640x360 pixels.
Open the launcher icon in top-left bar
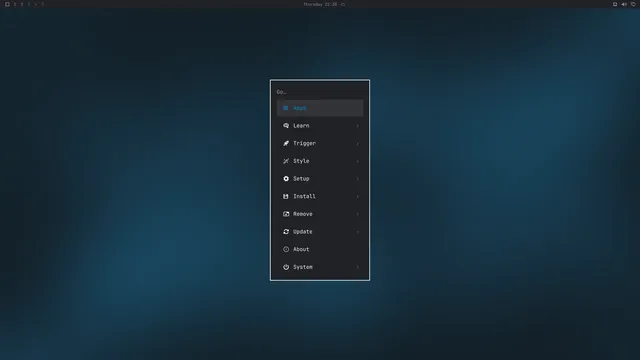[7, 4]
